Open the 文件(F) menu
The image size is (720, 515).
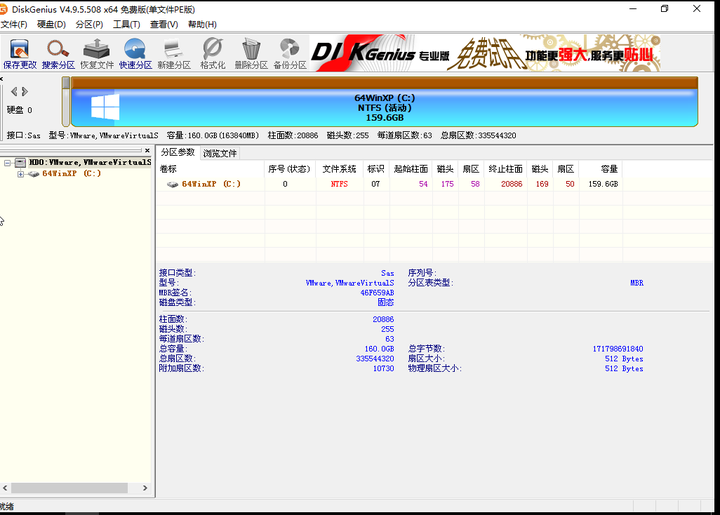(x=14, y=24)
